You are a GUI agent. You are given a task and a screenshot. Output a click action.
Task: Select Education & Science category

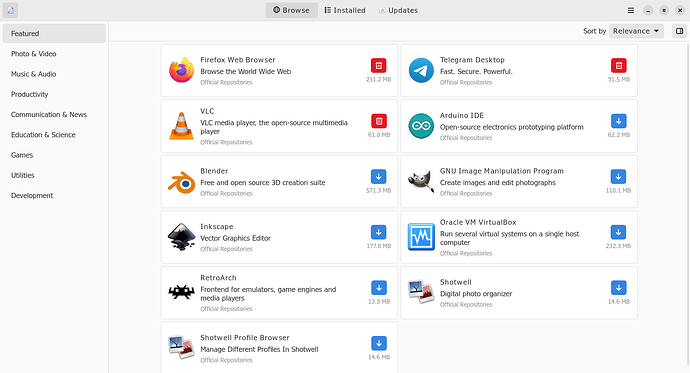coord(54,135)
